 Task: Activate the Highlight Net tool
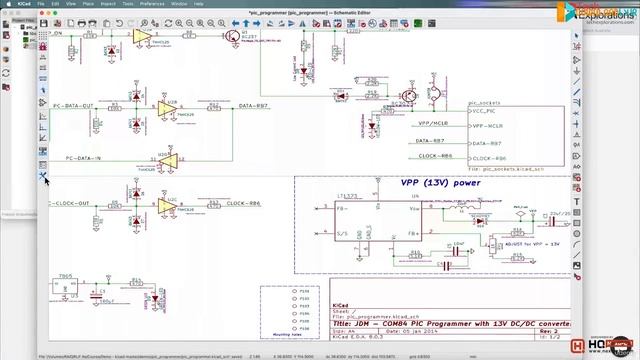point(576,47)
